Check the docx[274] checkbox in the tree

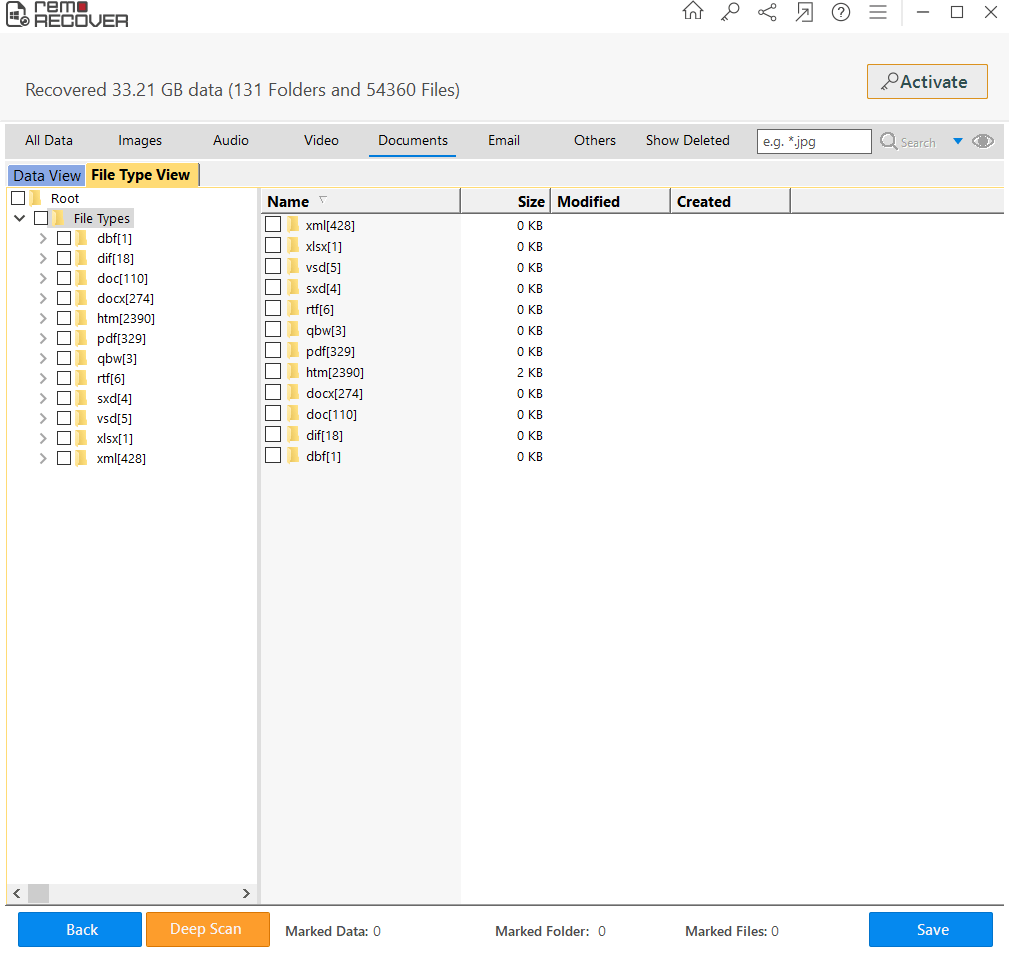[x=64, y=298]
